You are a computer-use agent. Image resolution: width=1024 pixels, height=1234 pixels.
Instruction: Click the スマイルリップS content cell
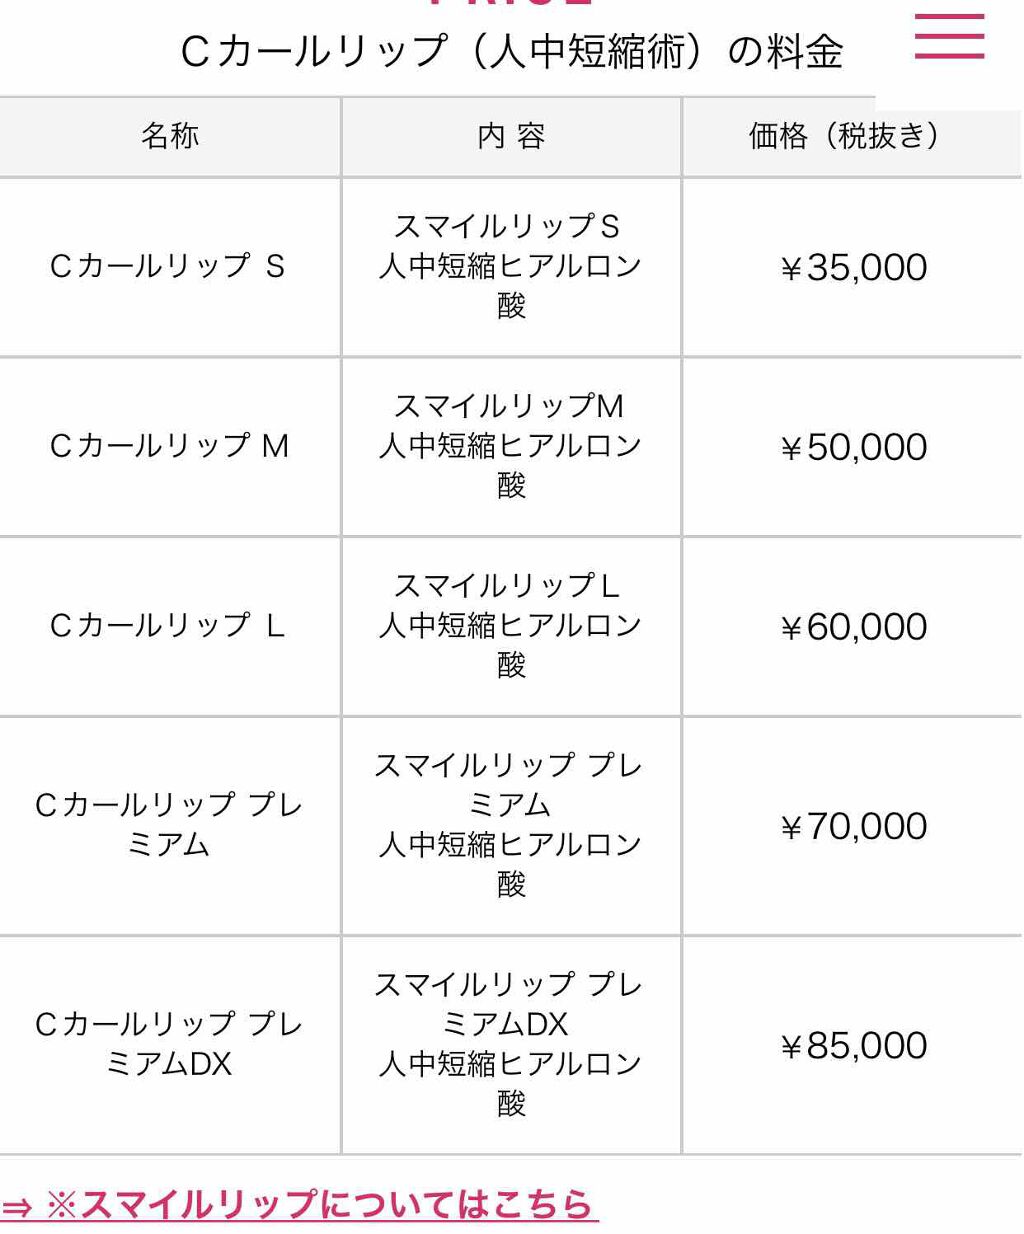pyautogui.click(x=510, y=266)
